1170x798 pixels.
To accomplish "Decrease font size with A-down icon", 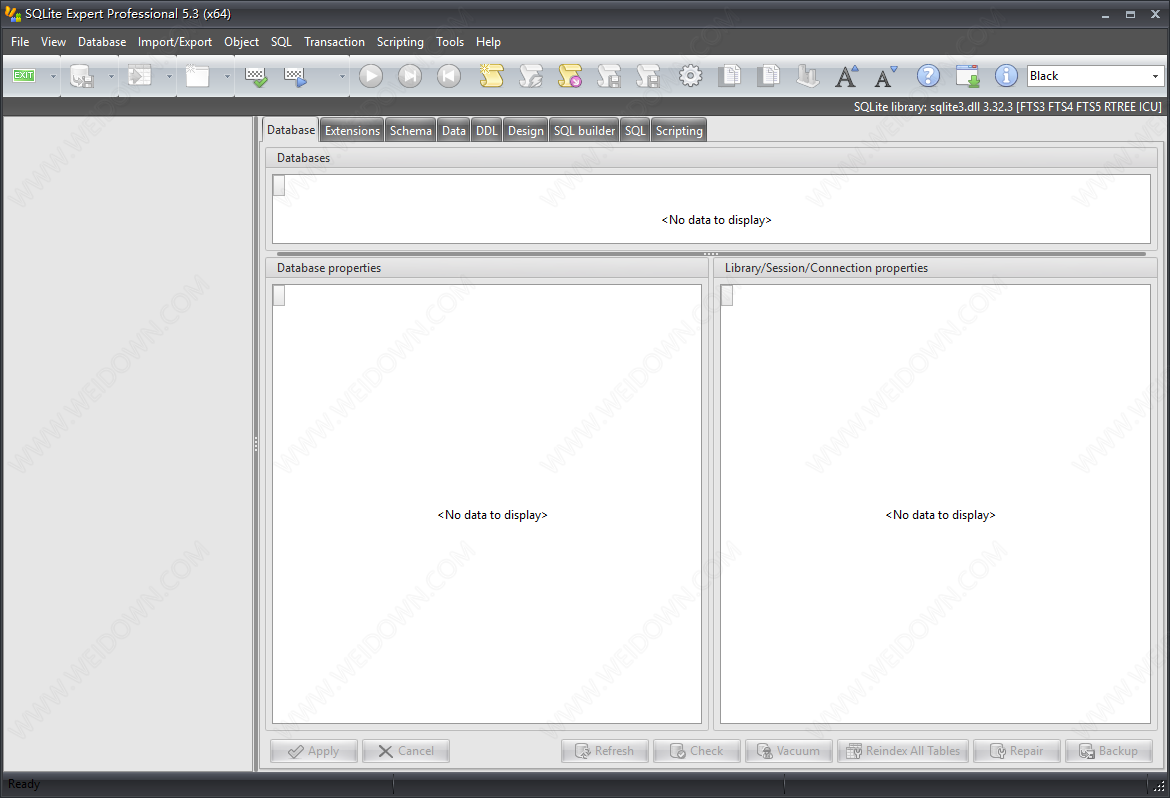I will [x=886, y=76].
